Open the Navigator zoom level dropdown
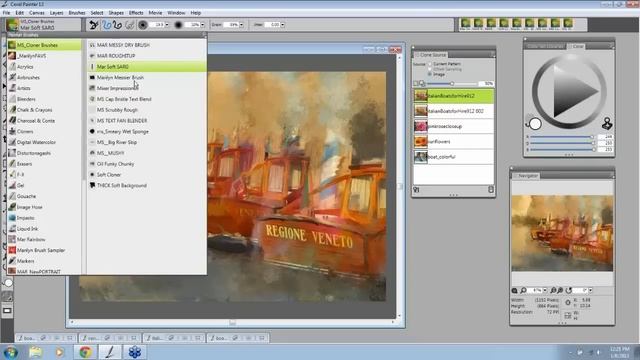The width and height of the screenshot is (640, 360). 545,290
